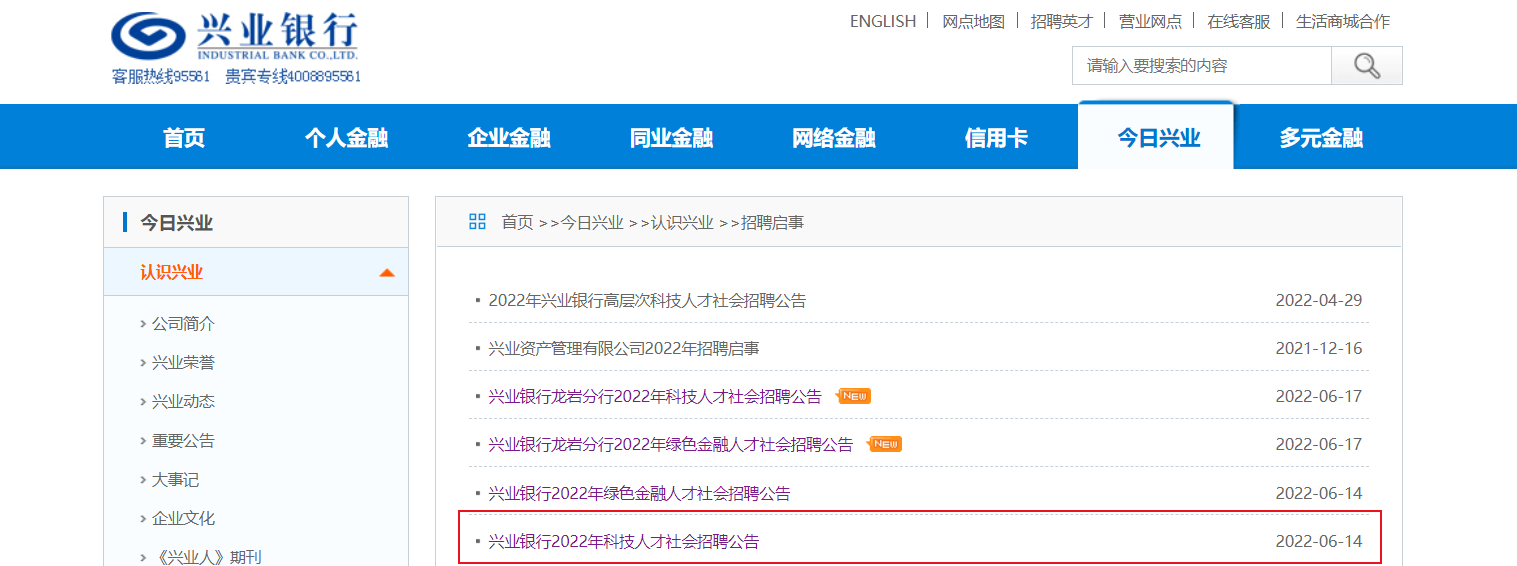Select the 今日兴业 navigation tab

tap(1158, 138)
